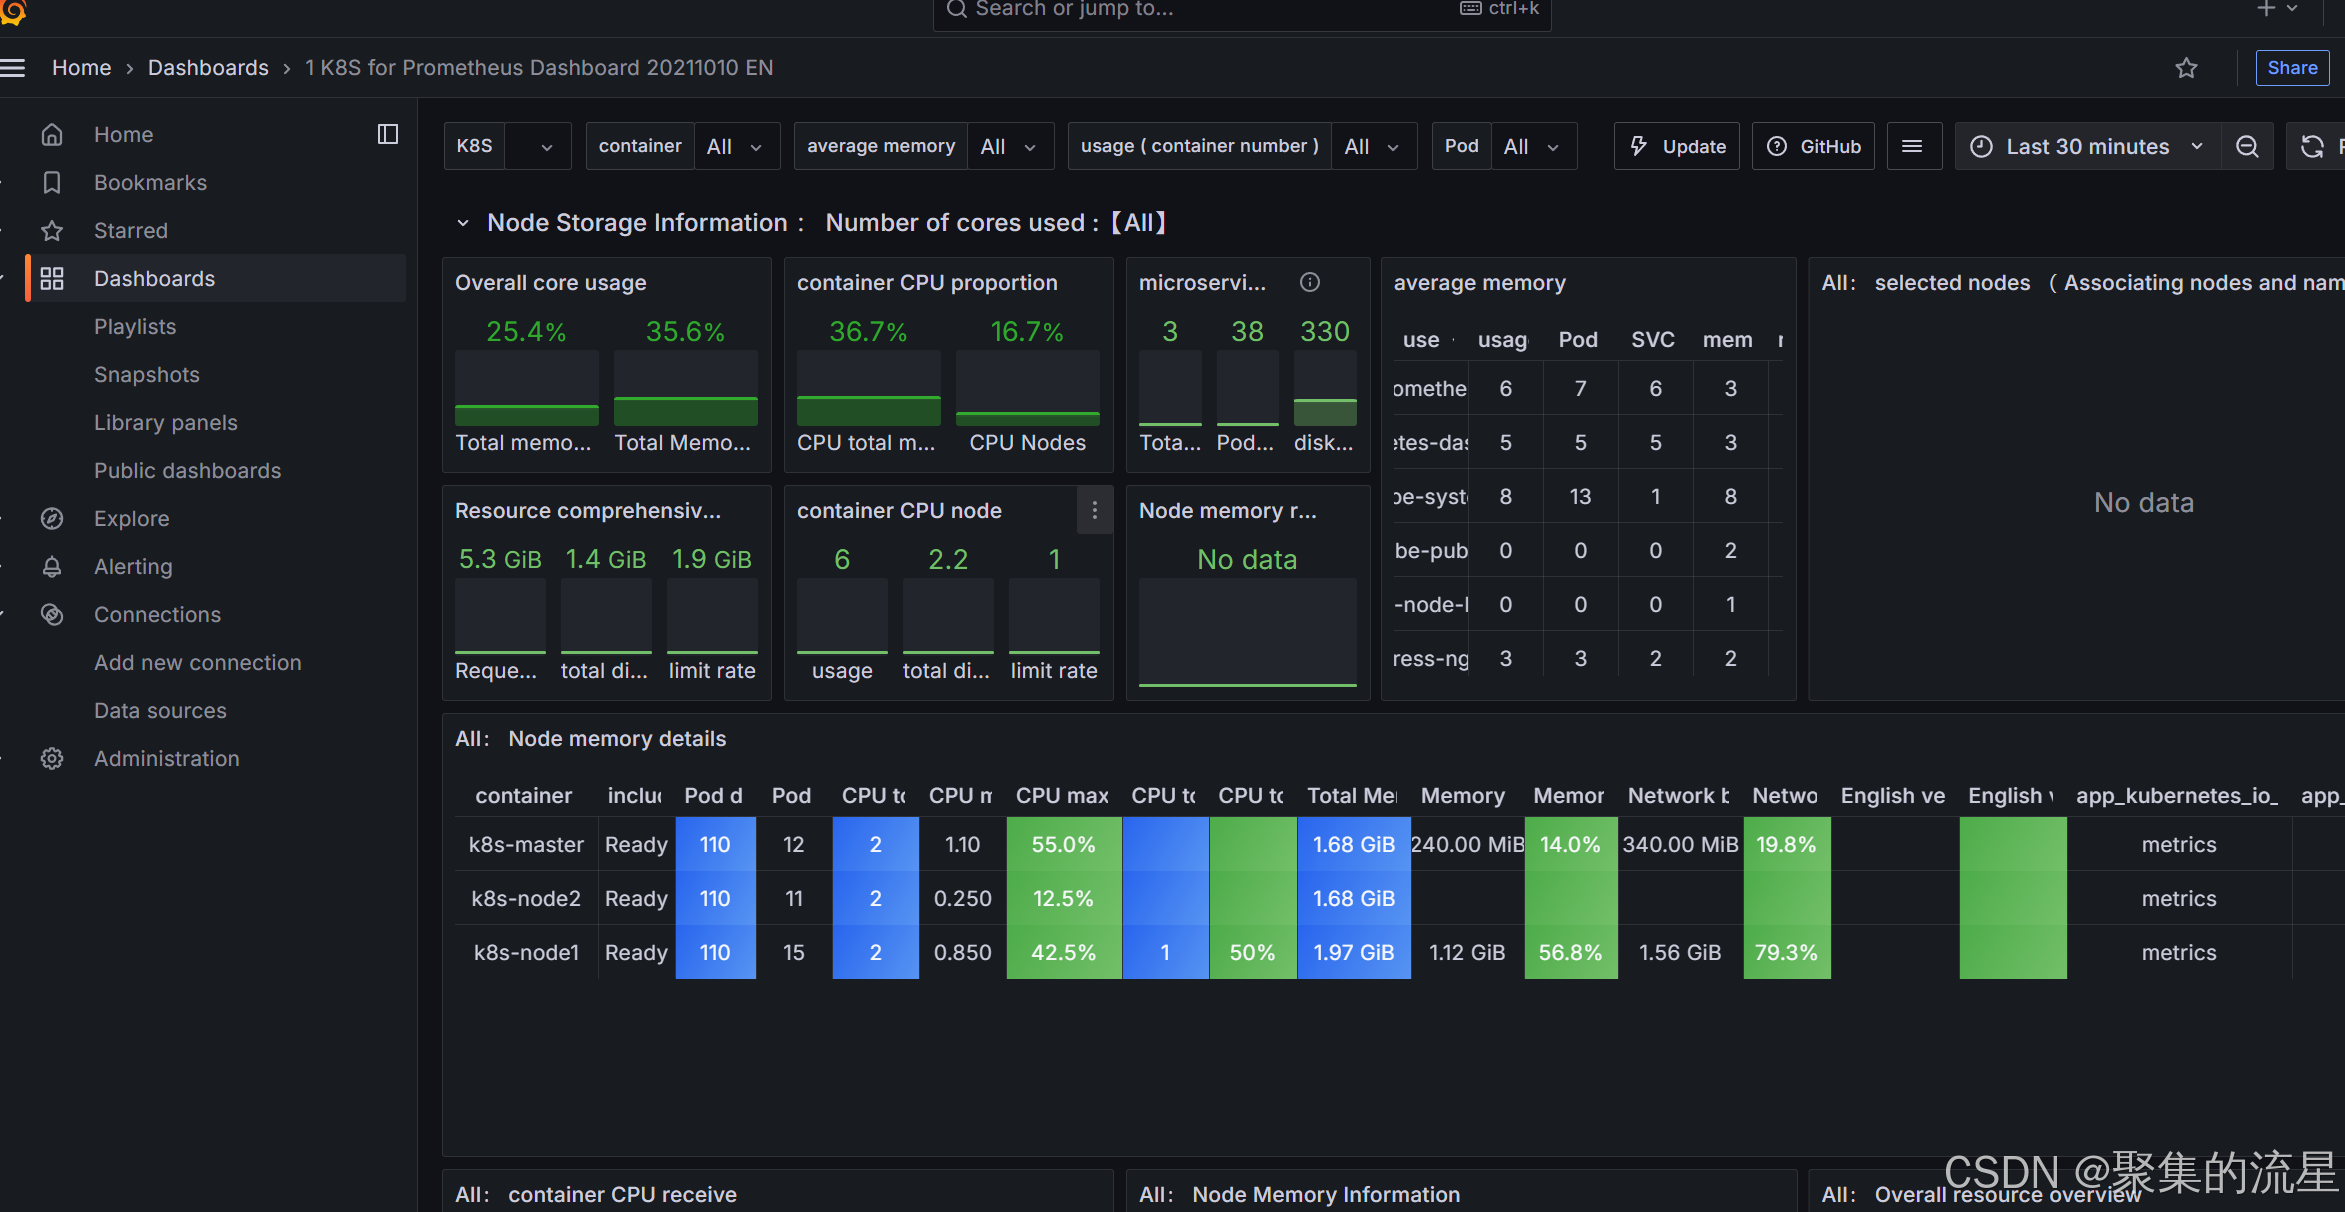Toggle the hamburger navigation menu
2345x1212 pixels.
tap(13, 68)
